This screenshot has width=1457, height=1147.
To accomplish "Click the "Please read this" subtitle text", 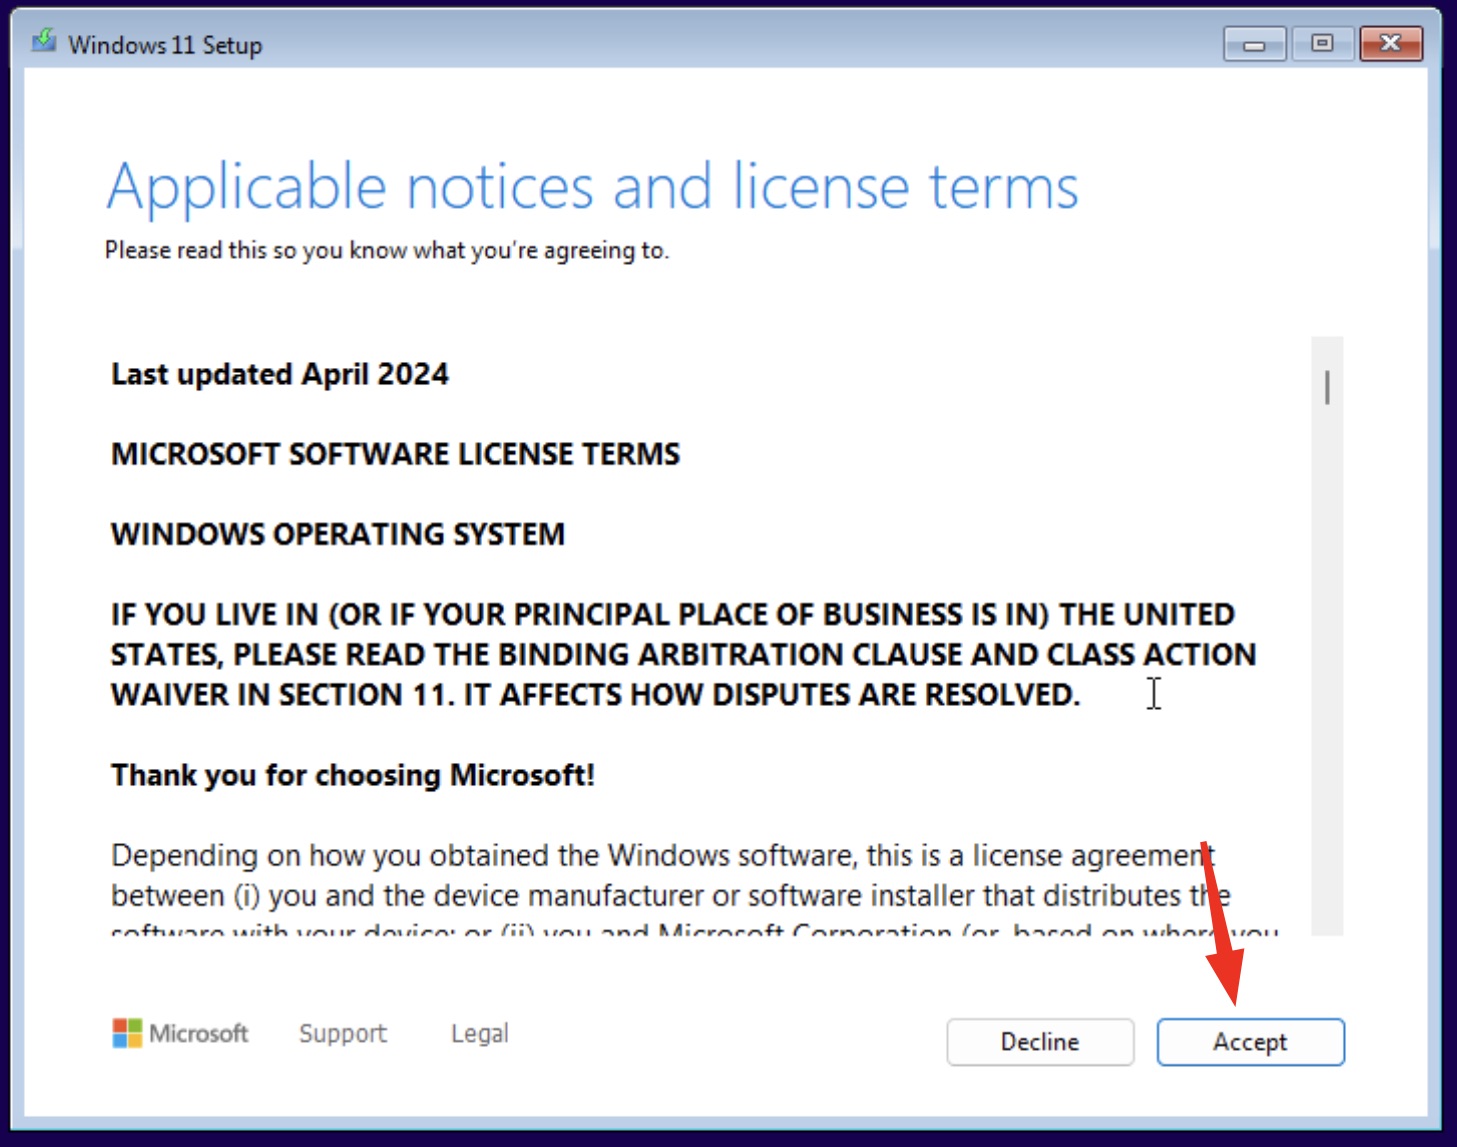I will (x=386, y=250).
